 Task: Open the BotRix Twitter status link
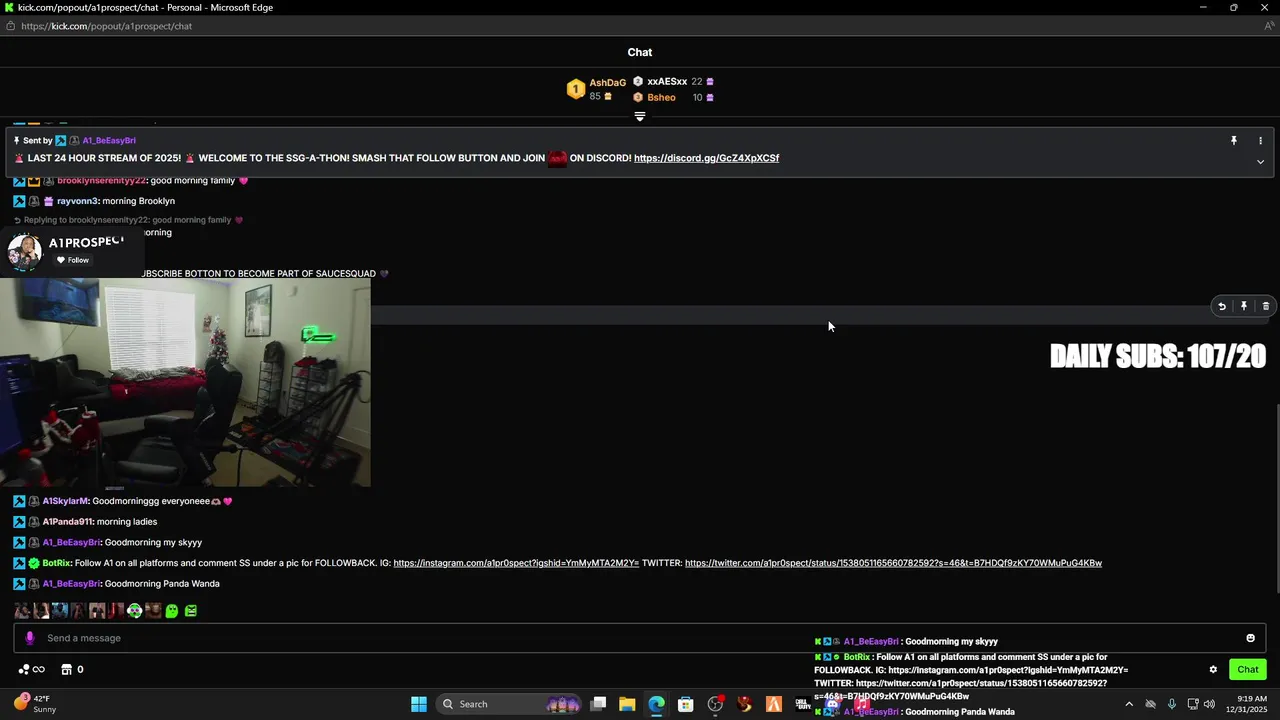tap(893, 563)
